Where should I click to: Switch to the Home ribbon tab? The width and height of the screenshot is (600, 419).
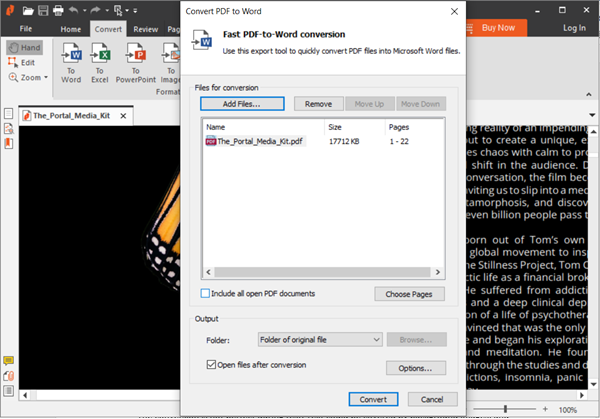click(x=70, y=29)
